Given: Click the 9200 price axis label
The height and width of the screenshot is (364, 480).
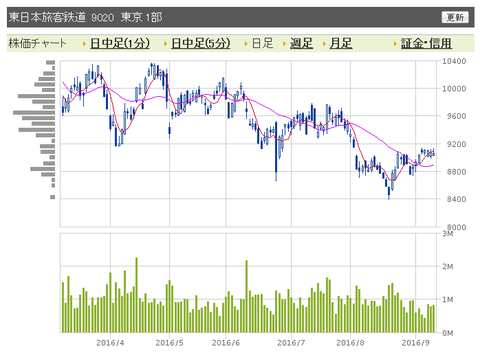Looking at the screenshot, I should tap(456, 144).
